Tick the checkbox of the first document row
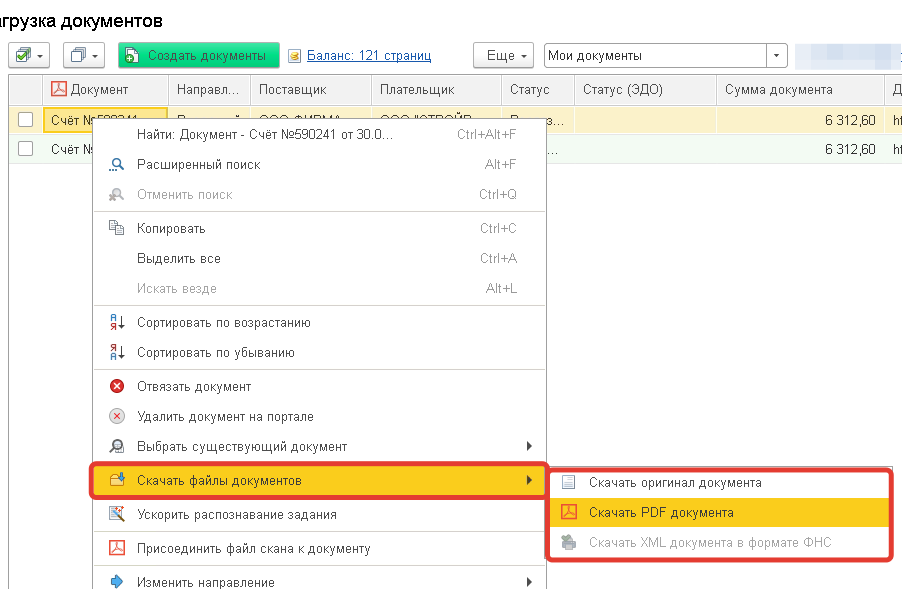Viewport: 902px width, 589px height. click(x=25, y=120)
